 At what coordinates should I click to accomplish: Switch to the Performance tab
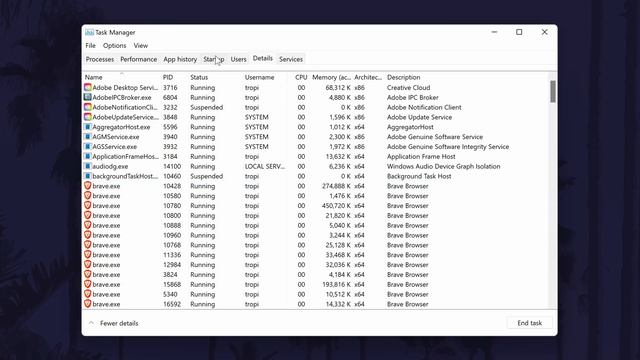click(x=138, y=59)
